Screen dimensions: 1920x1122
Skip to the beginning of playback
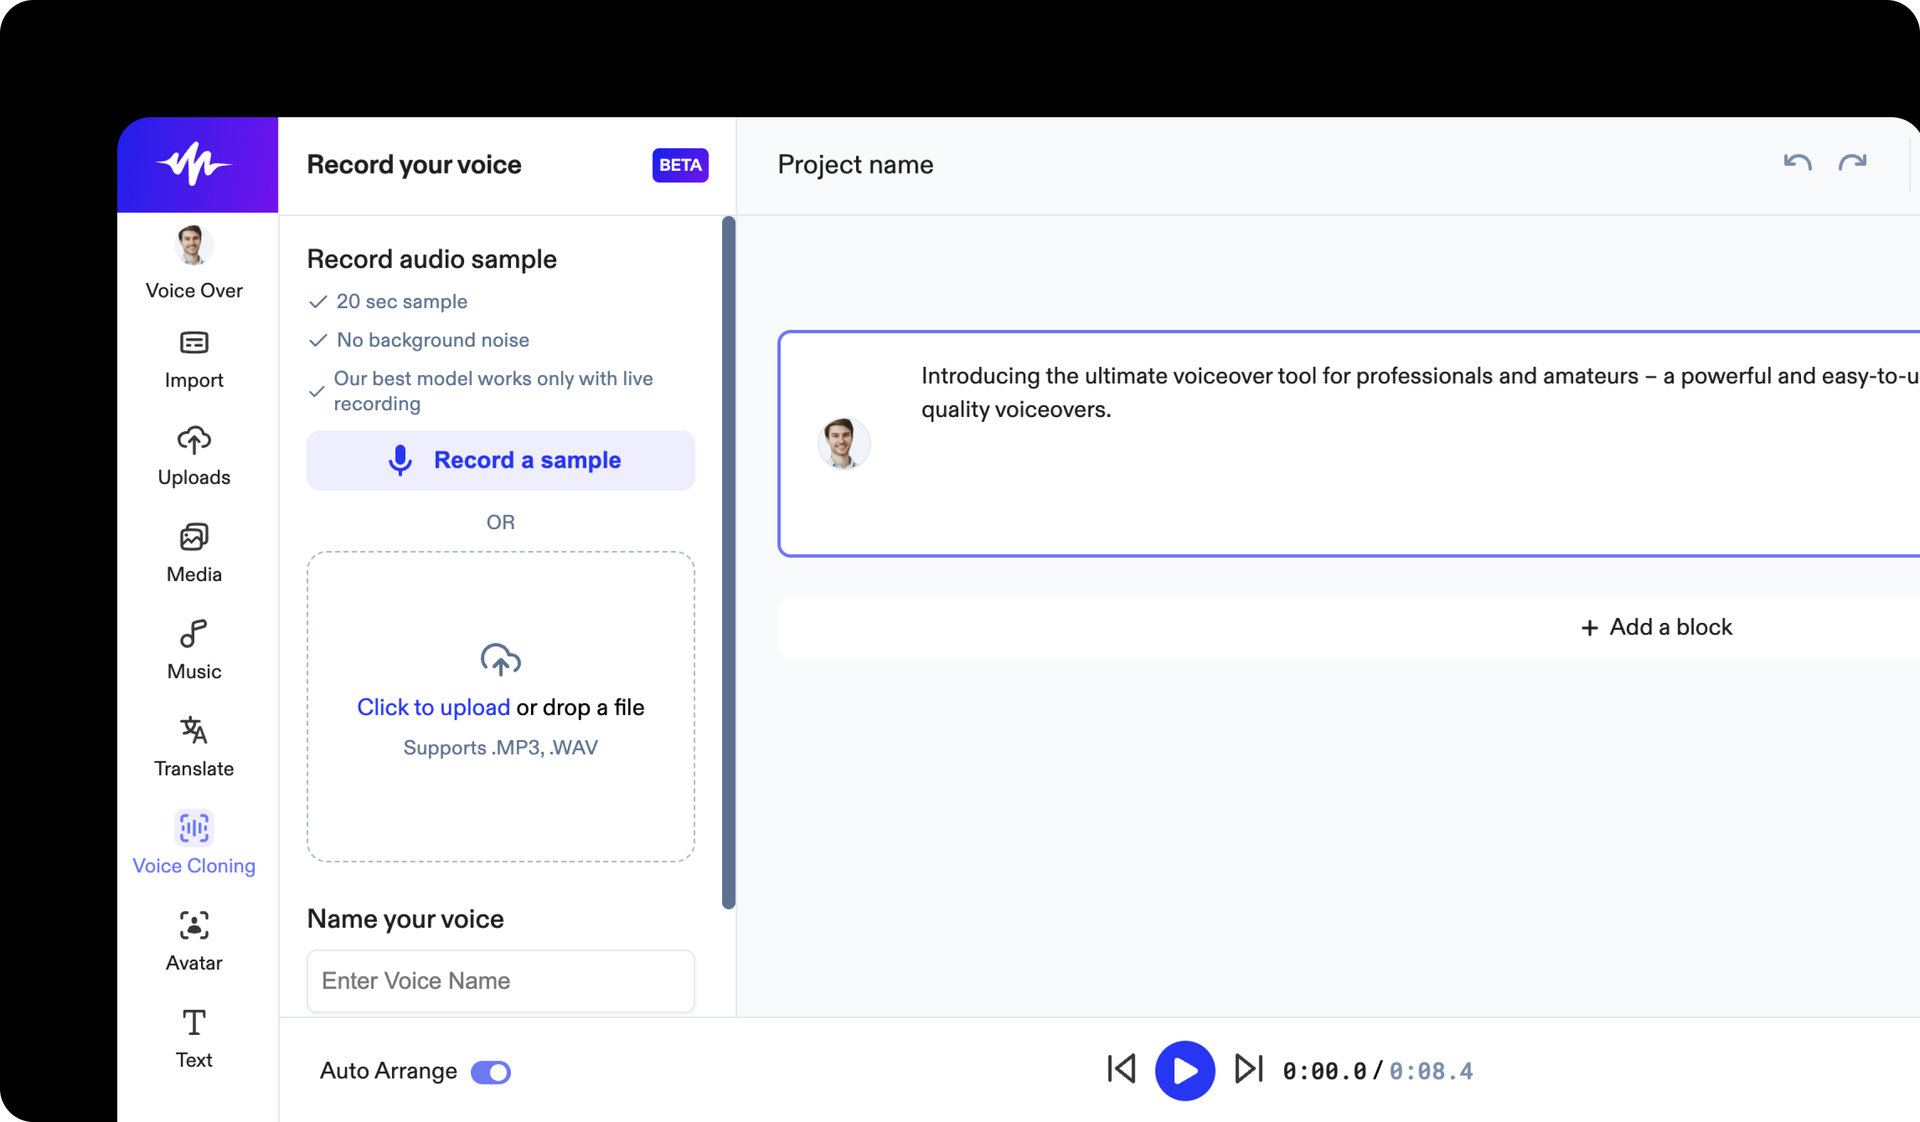click(x=1120, y=1070)
